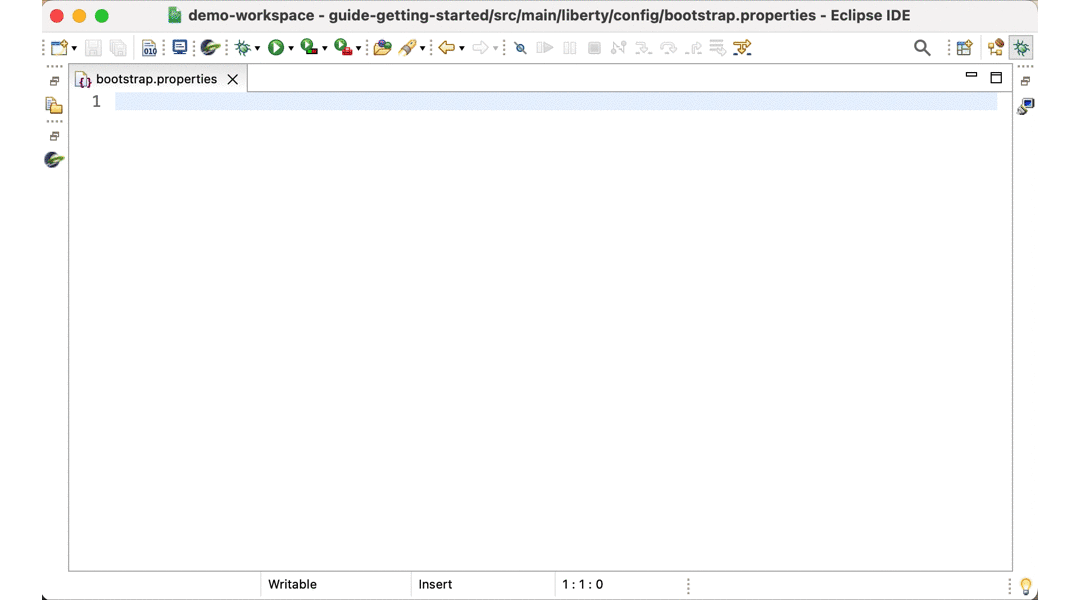Open the console monitor icon
Image resolution: width=1080 pixels, height=600 pixels.
(180, 47)
